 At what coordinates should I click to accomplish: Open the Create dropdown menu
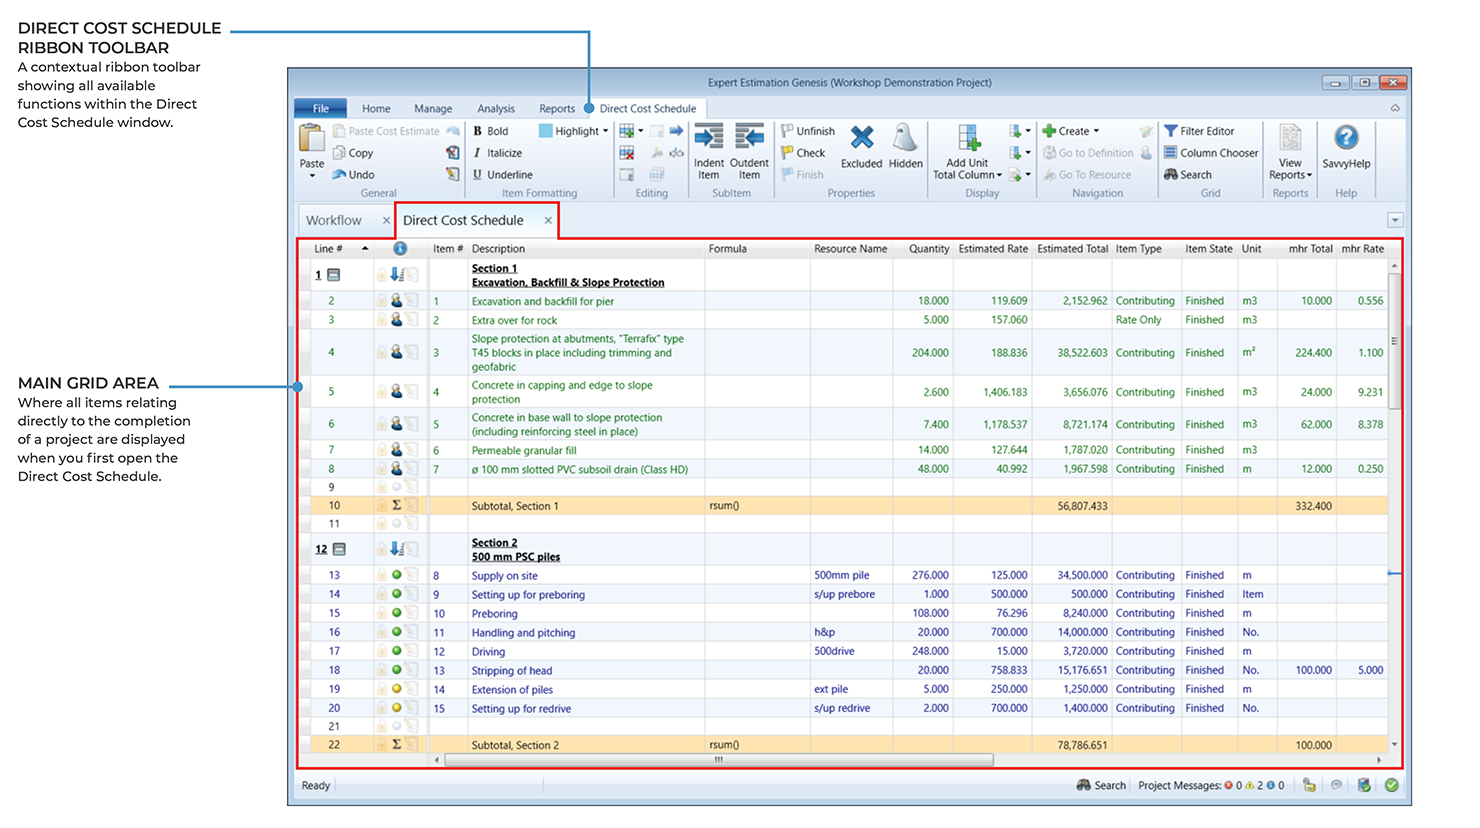point(1096,131)
